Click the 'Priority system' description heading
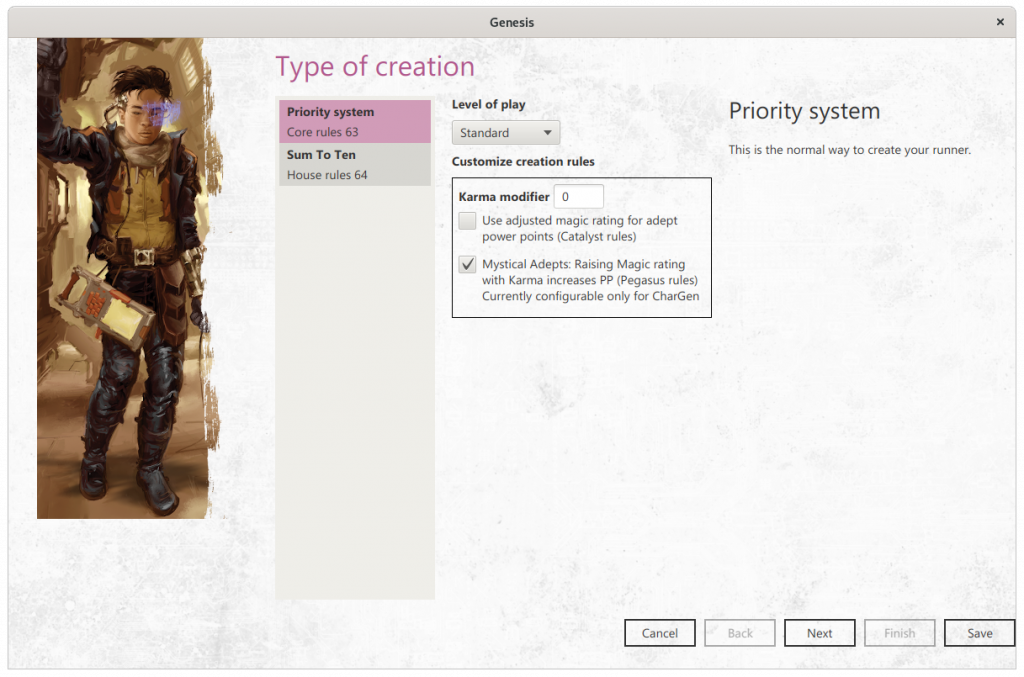The image size is (1024, 677). (805, 111)
